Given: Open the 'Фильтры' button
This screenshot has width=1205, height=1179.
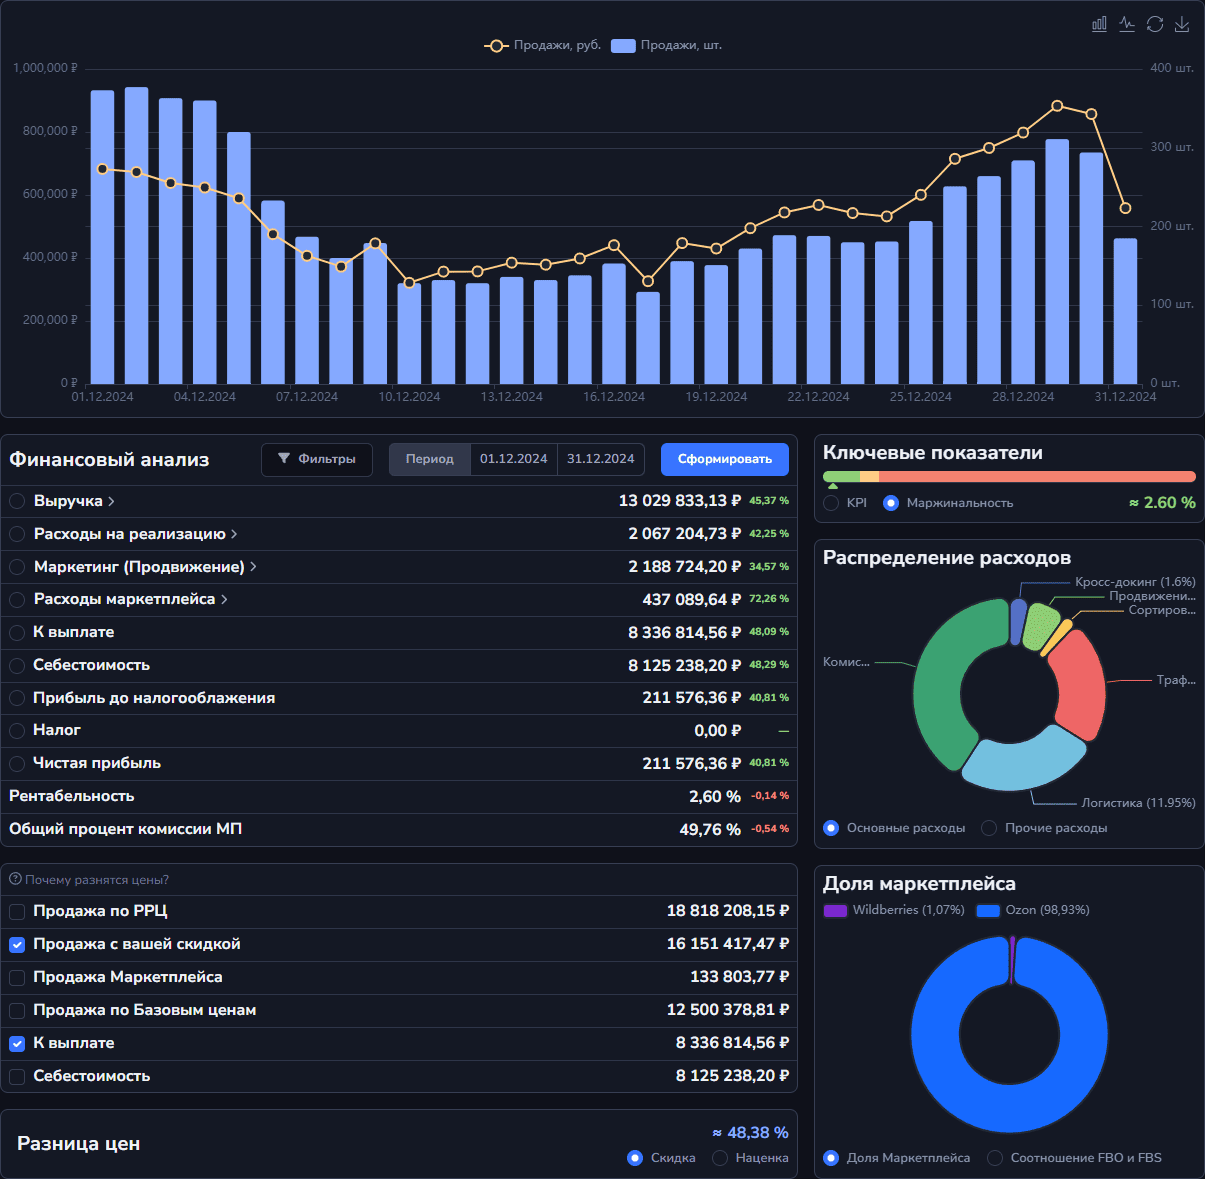Looking at the screenshot, I should 316,459.
